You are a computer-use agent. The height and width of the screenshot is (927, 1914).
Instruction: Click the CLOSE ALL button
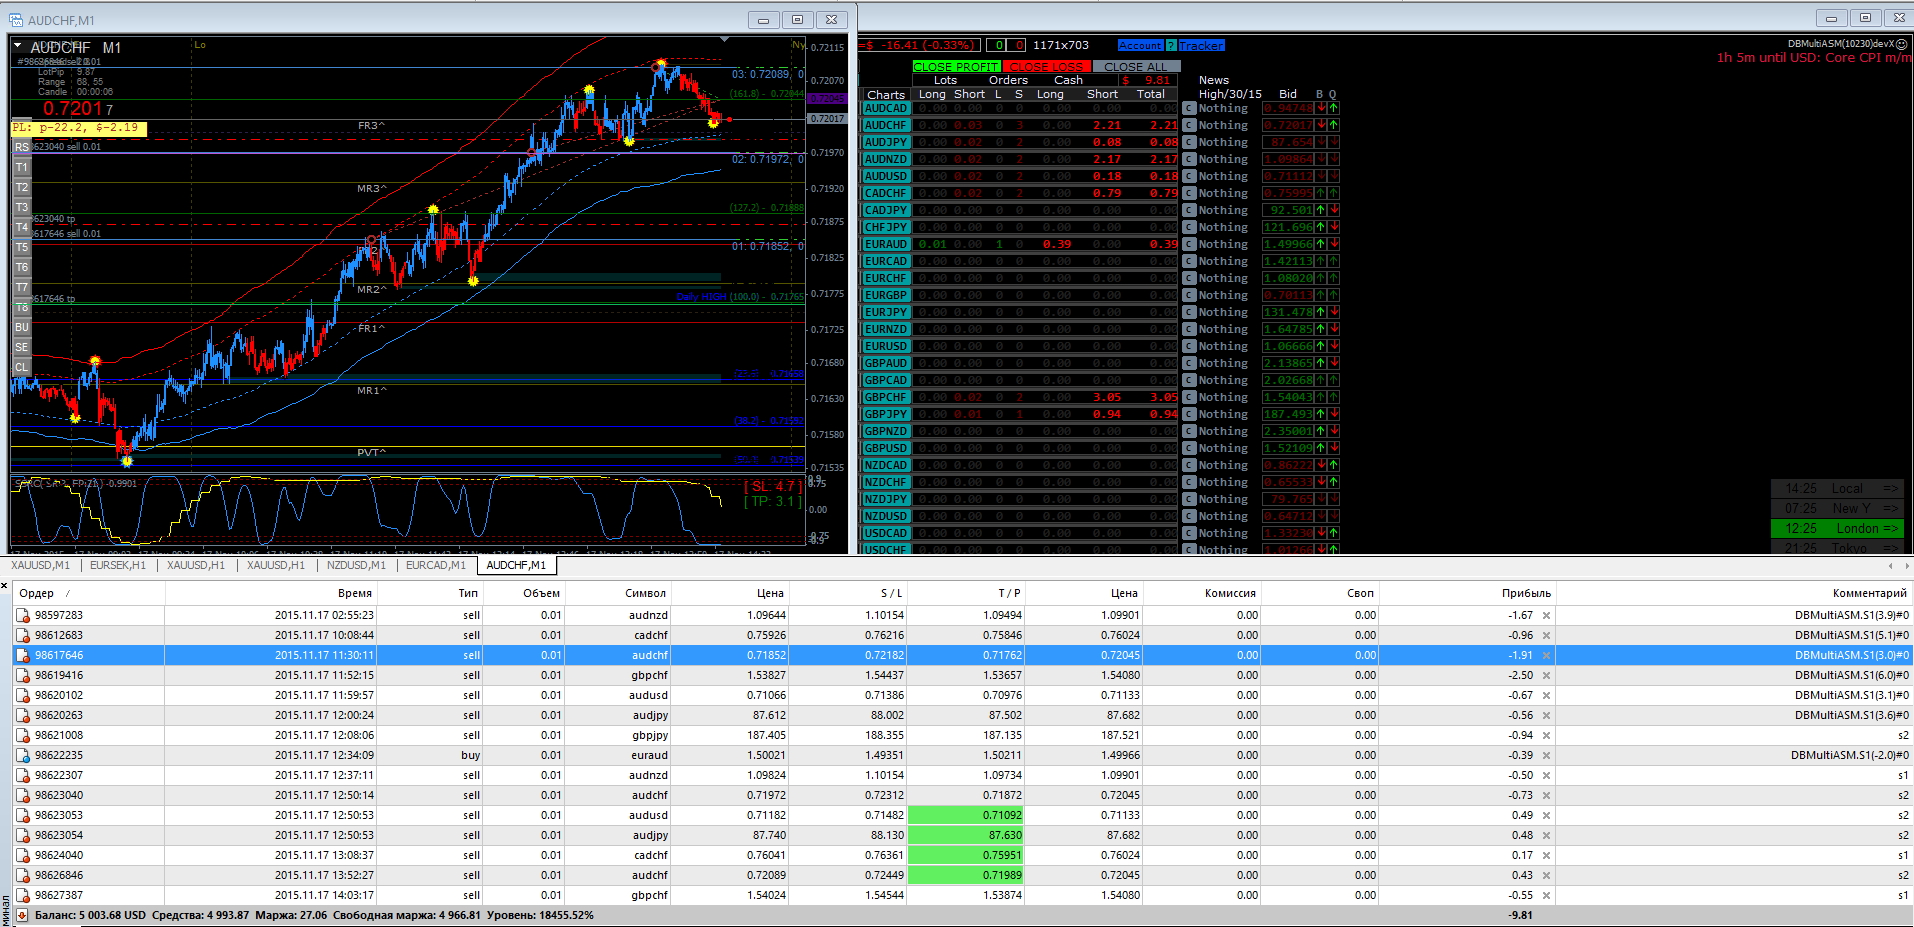coord(1135,66)
